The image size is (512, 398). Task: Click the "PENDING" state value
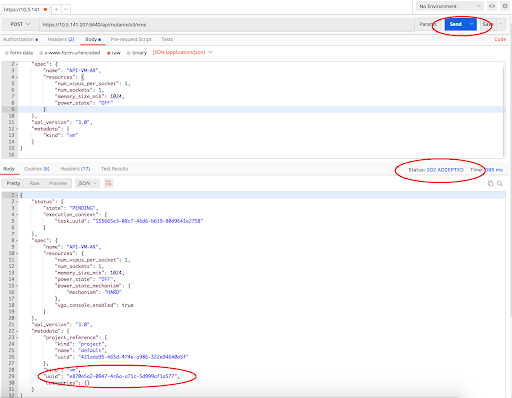[x=83, y=208]
